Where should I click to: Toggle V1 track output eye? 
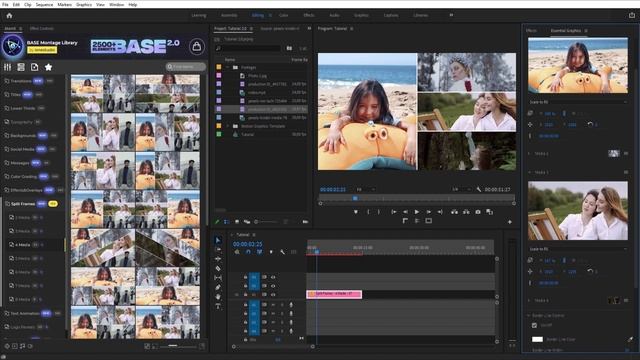pos(273,294)
